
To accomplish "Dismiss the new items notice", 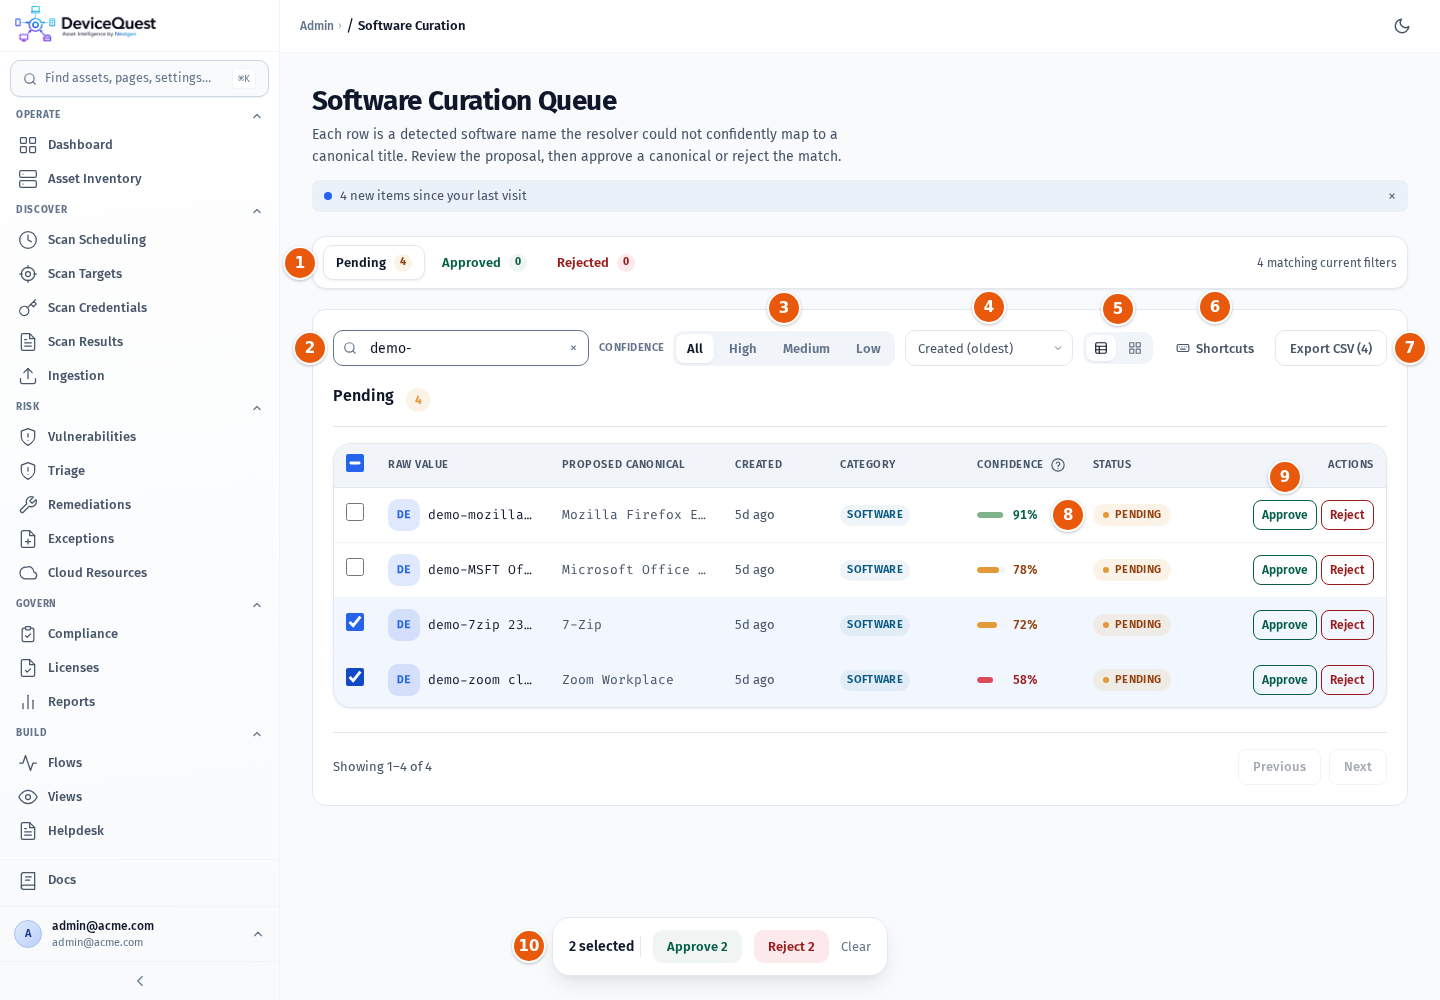I will pos(1391,196).
